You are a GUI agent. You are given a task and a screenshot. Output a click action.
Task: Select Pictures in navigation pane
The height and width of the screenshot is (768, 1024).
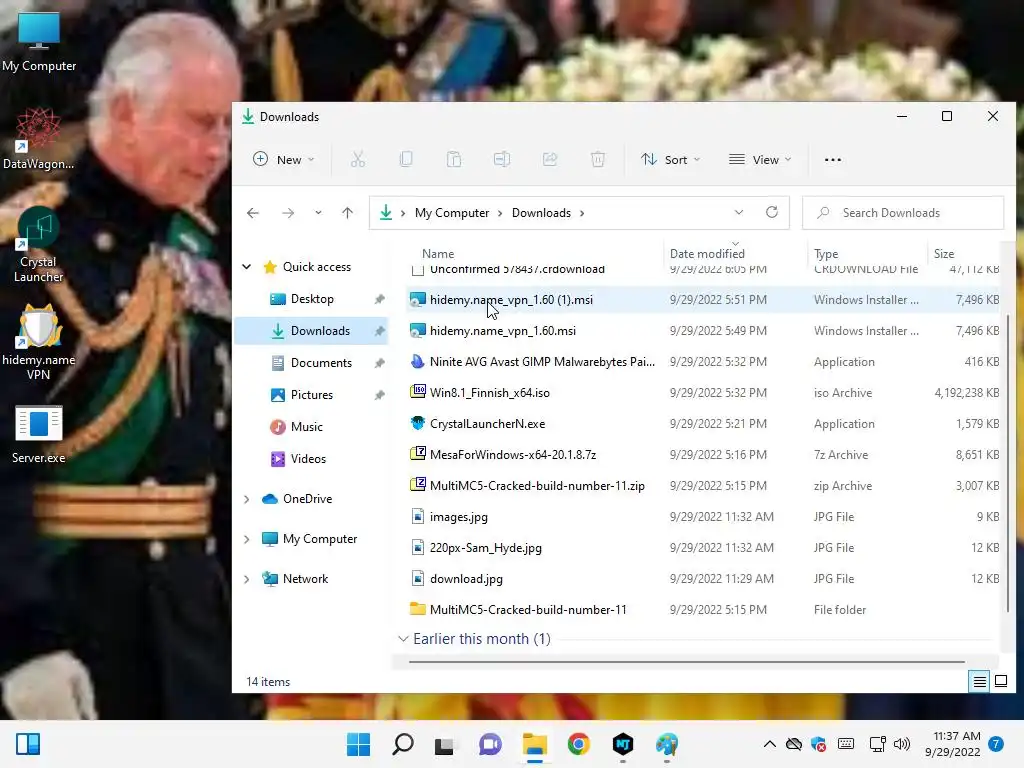pyautogui.click(x=312, y=394)
